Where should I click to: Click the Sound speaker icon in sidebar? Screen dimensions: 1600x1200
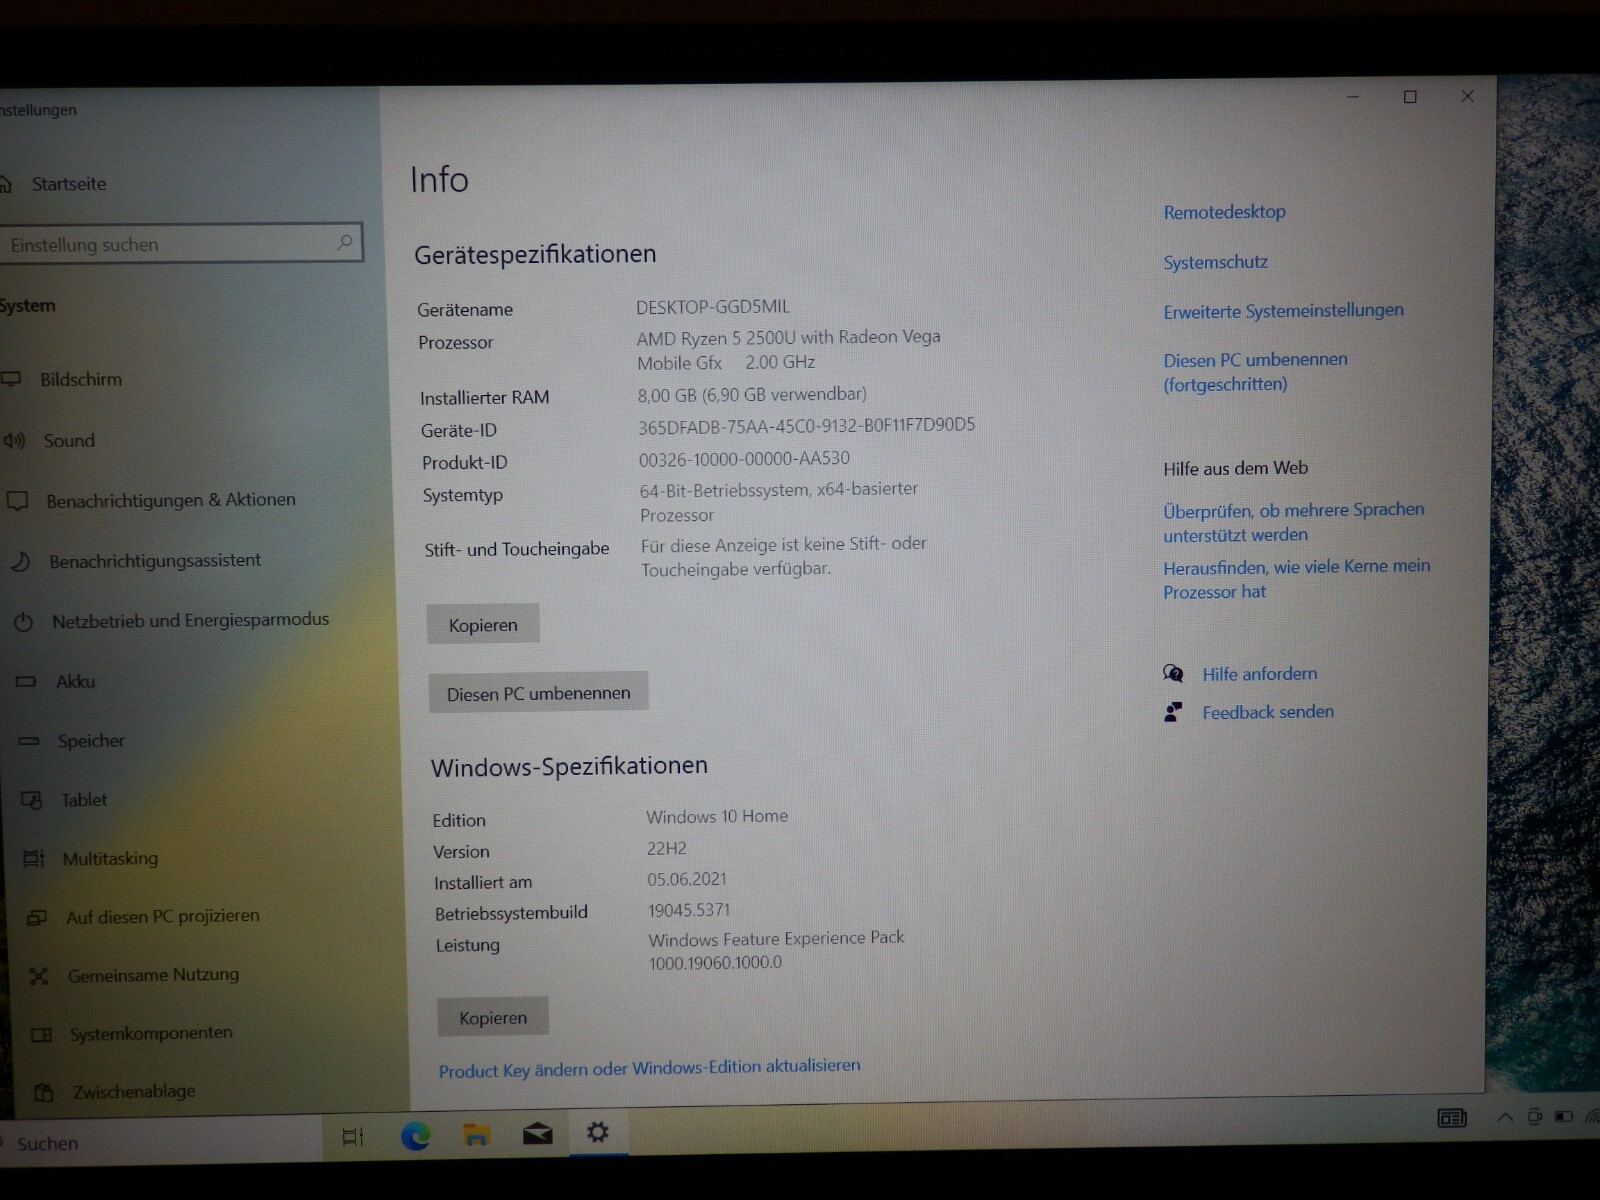tap(14, 441)
